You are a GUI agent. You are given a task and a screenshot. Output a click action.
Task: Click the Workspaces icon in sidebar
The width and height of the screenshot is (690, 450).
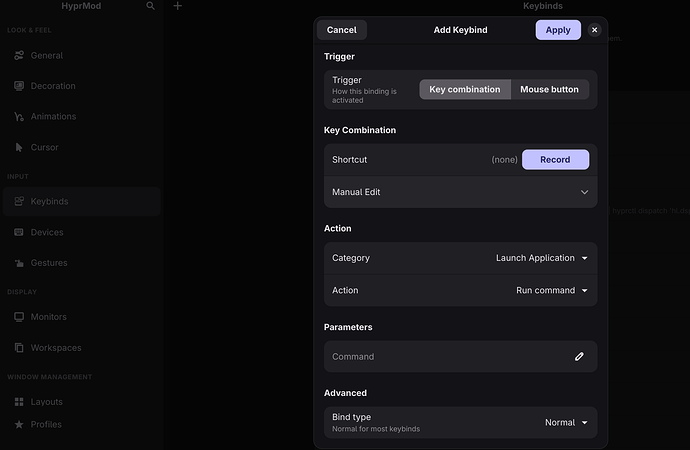point(19,348)
